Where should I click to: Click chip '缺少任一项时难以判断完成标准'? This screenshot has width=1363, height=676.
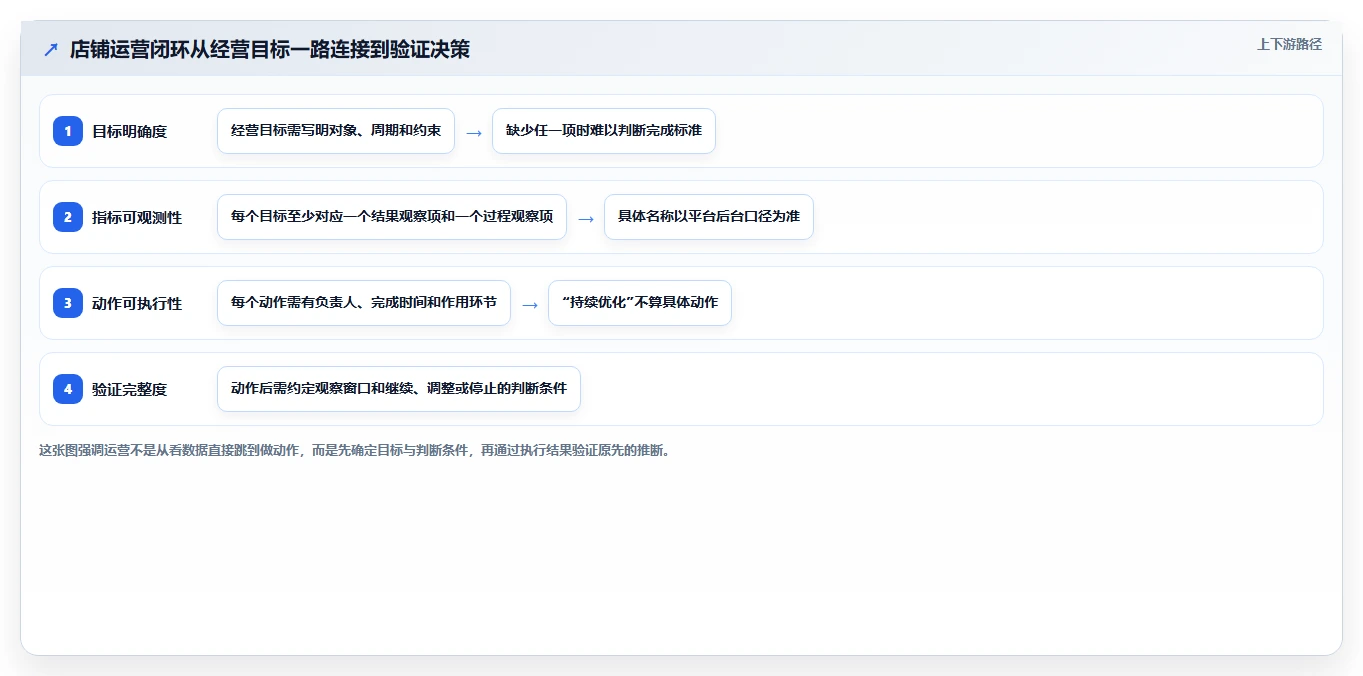pos(604,131)
